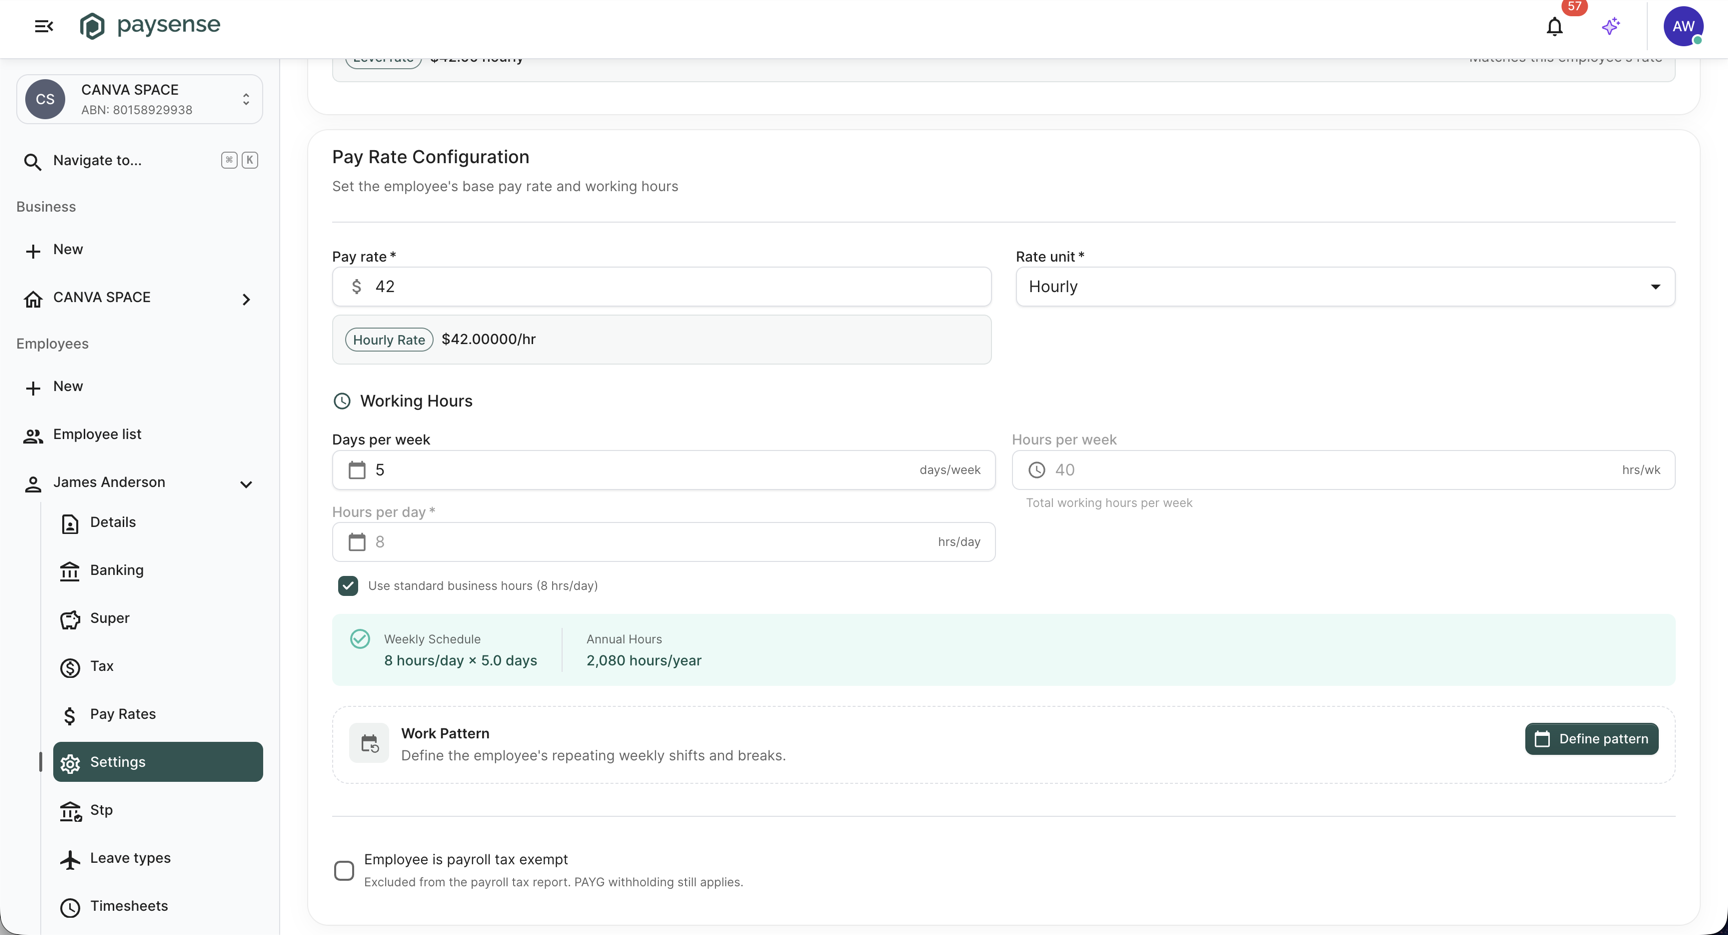This screenshot has width=1728, height=935.
Task: Click clock icon in Hours per week field
Action: click(1037, 470)
